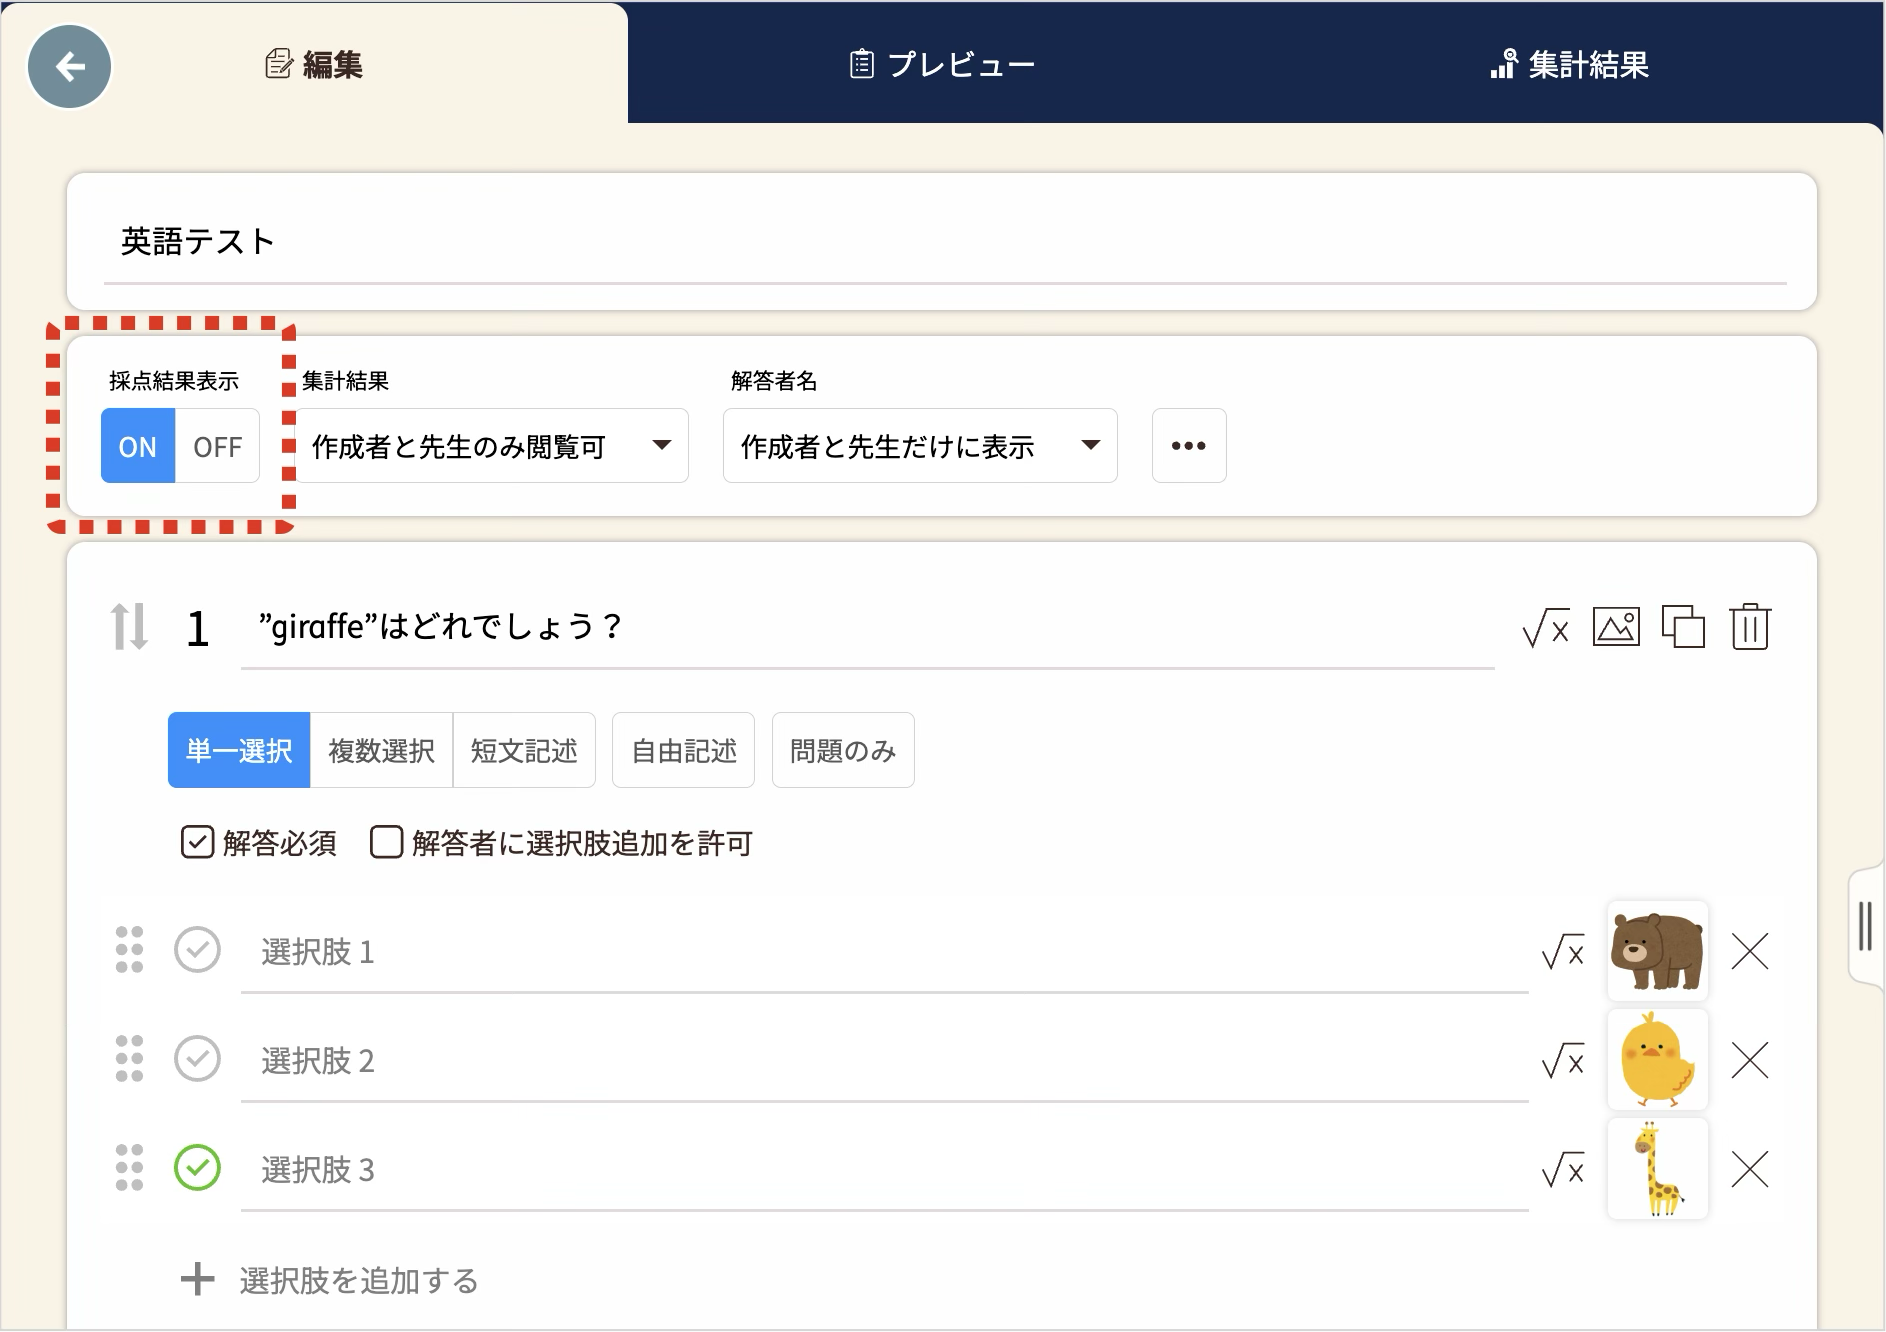This screenshot has width=1886, height=1332.
Task: Click the question 1 text field
Action: [x=867, y=628]
